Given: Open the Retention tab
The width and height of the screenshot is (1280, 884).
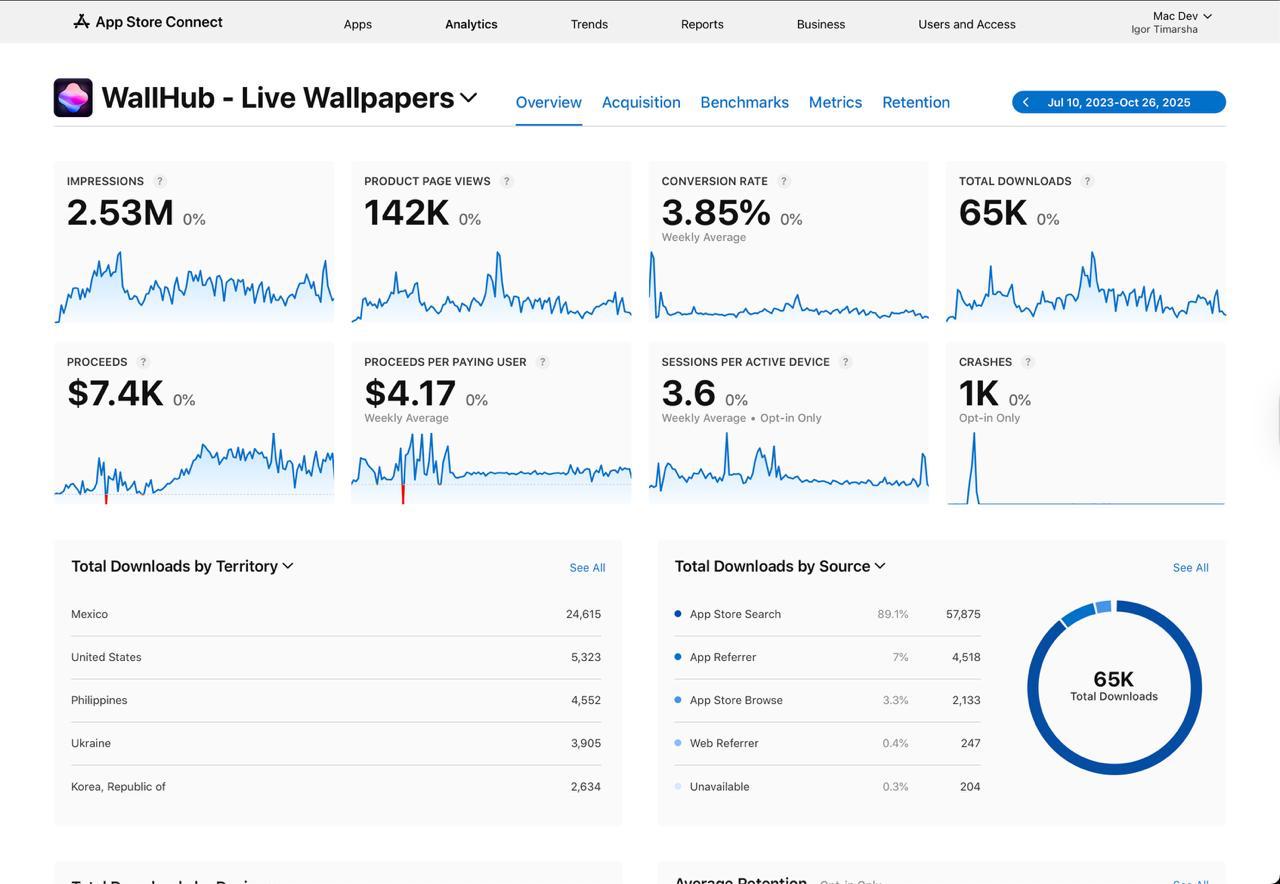Looking at the screenshot, I should click(x=916, y=102).
